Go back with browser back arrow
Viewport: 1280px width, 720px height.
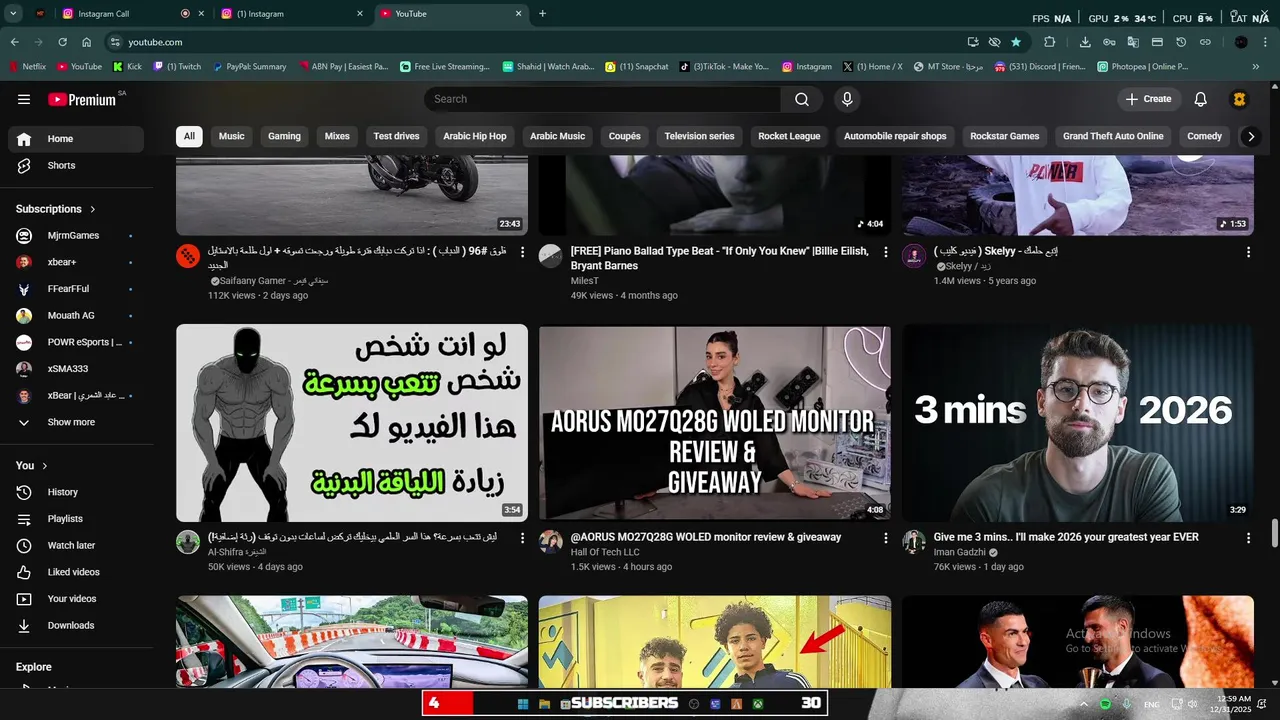click(x=14, y=42)
